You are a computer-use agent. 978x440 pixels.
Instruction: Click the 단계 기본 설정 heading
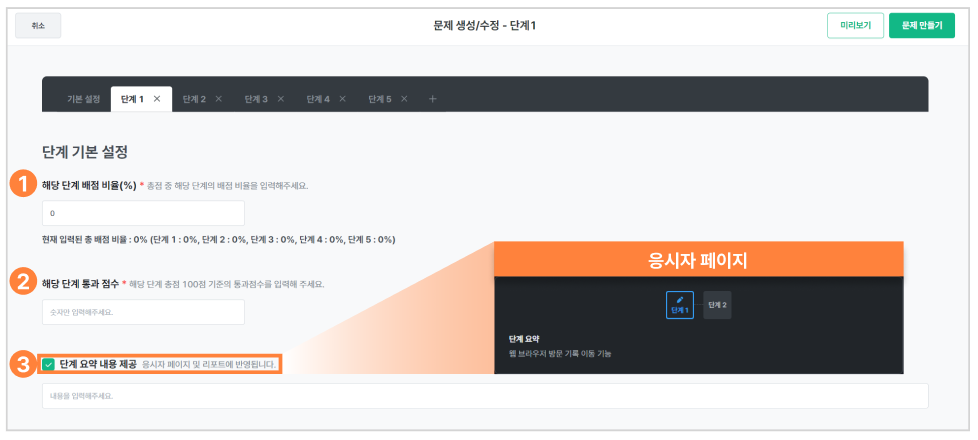pyautogui.click(x=84, y=151)
